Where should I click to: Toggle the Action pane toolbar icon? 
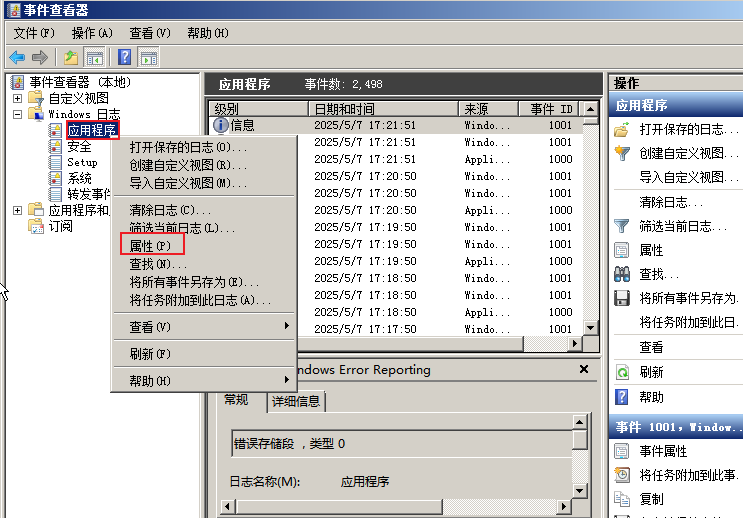click(x=149, y=58)
